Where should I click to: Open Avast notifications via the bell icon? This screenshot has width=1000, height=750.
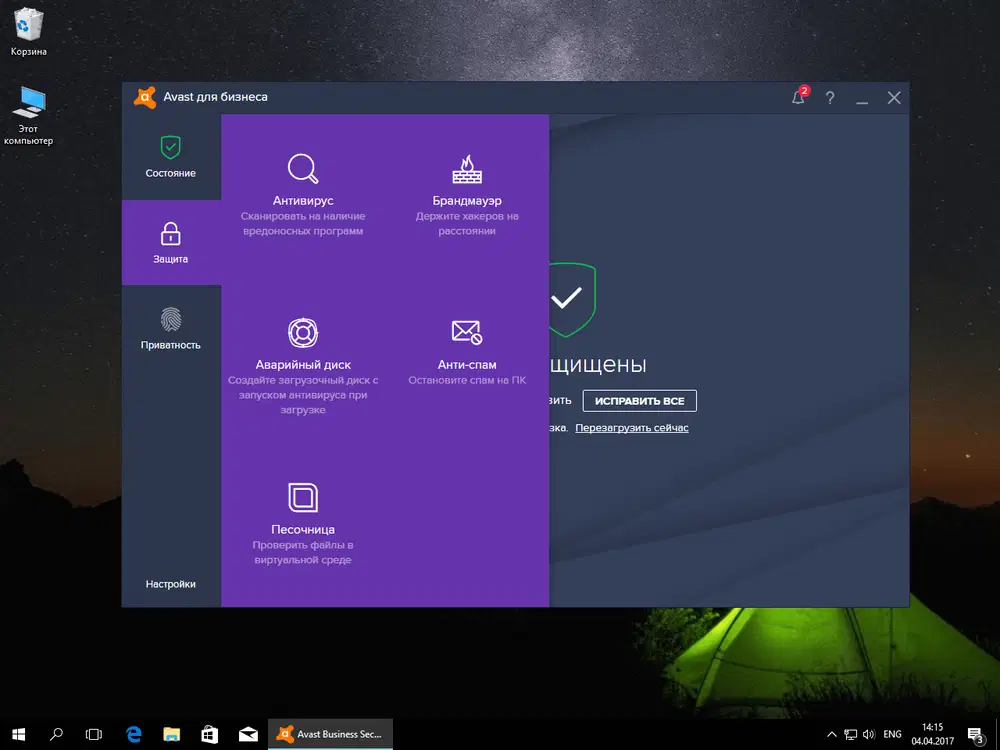click(x=796, y=97)
